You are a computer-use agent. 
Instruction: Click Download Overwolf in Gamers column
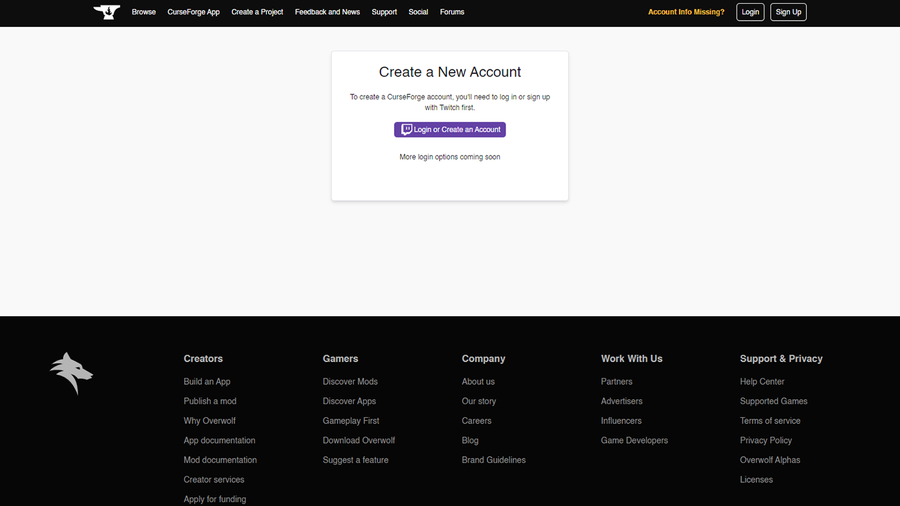click(359, 440)
